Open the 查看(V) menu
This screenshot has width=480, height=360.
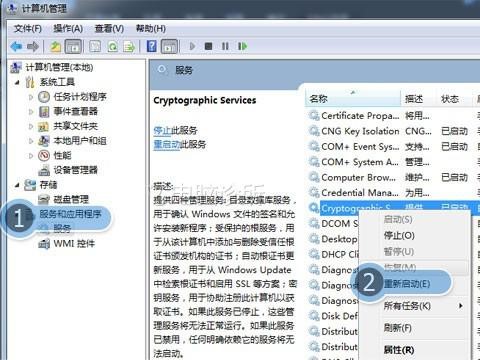point(109,29)
